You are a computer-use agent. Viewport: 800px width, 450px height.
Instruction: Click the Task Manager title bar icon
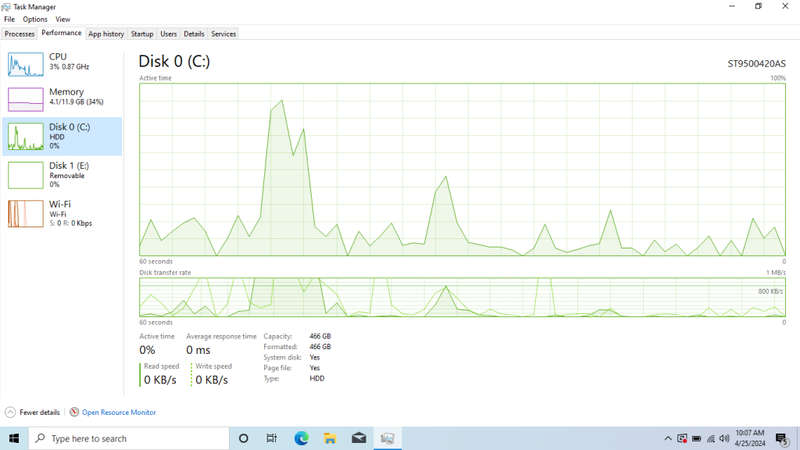(6, 7)
